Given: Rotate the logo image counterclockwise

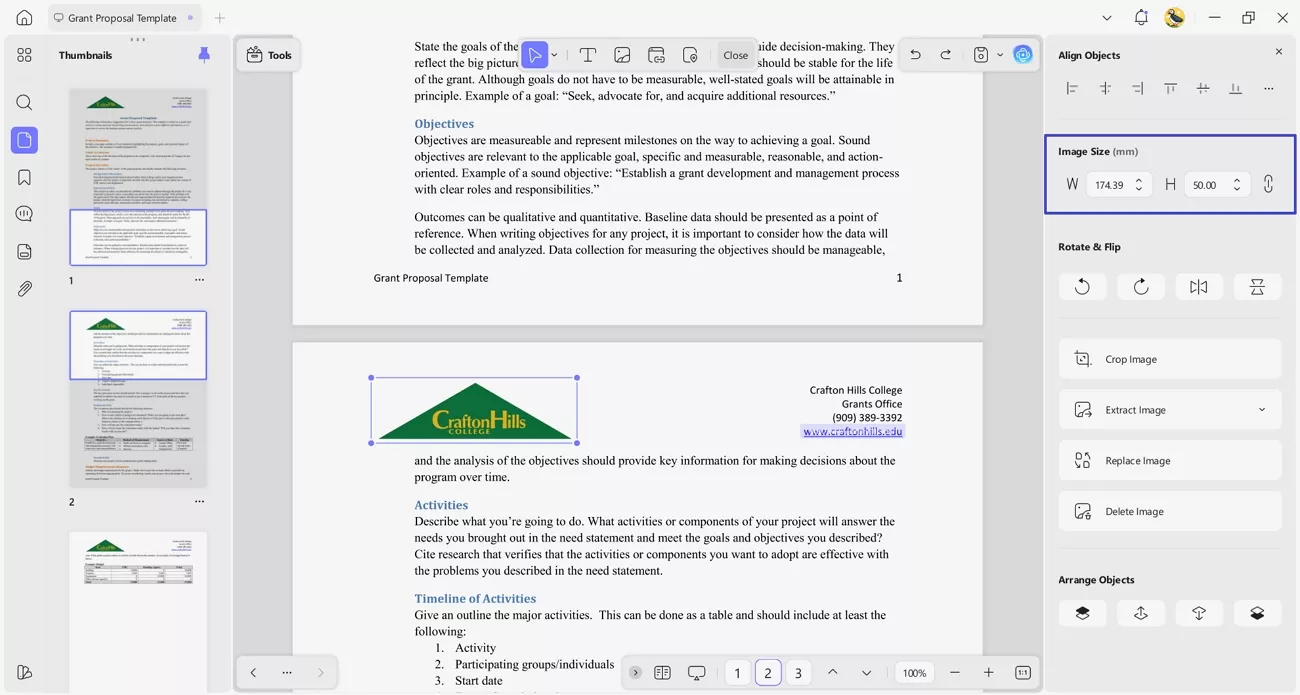Looking at the screenshot, I should 1082,286.
